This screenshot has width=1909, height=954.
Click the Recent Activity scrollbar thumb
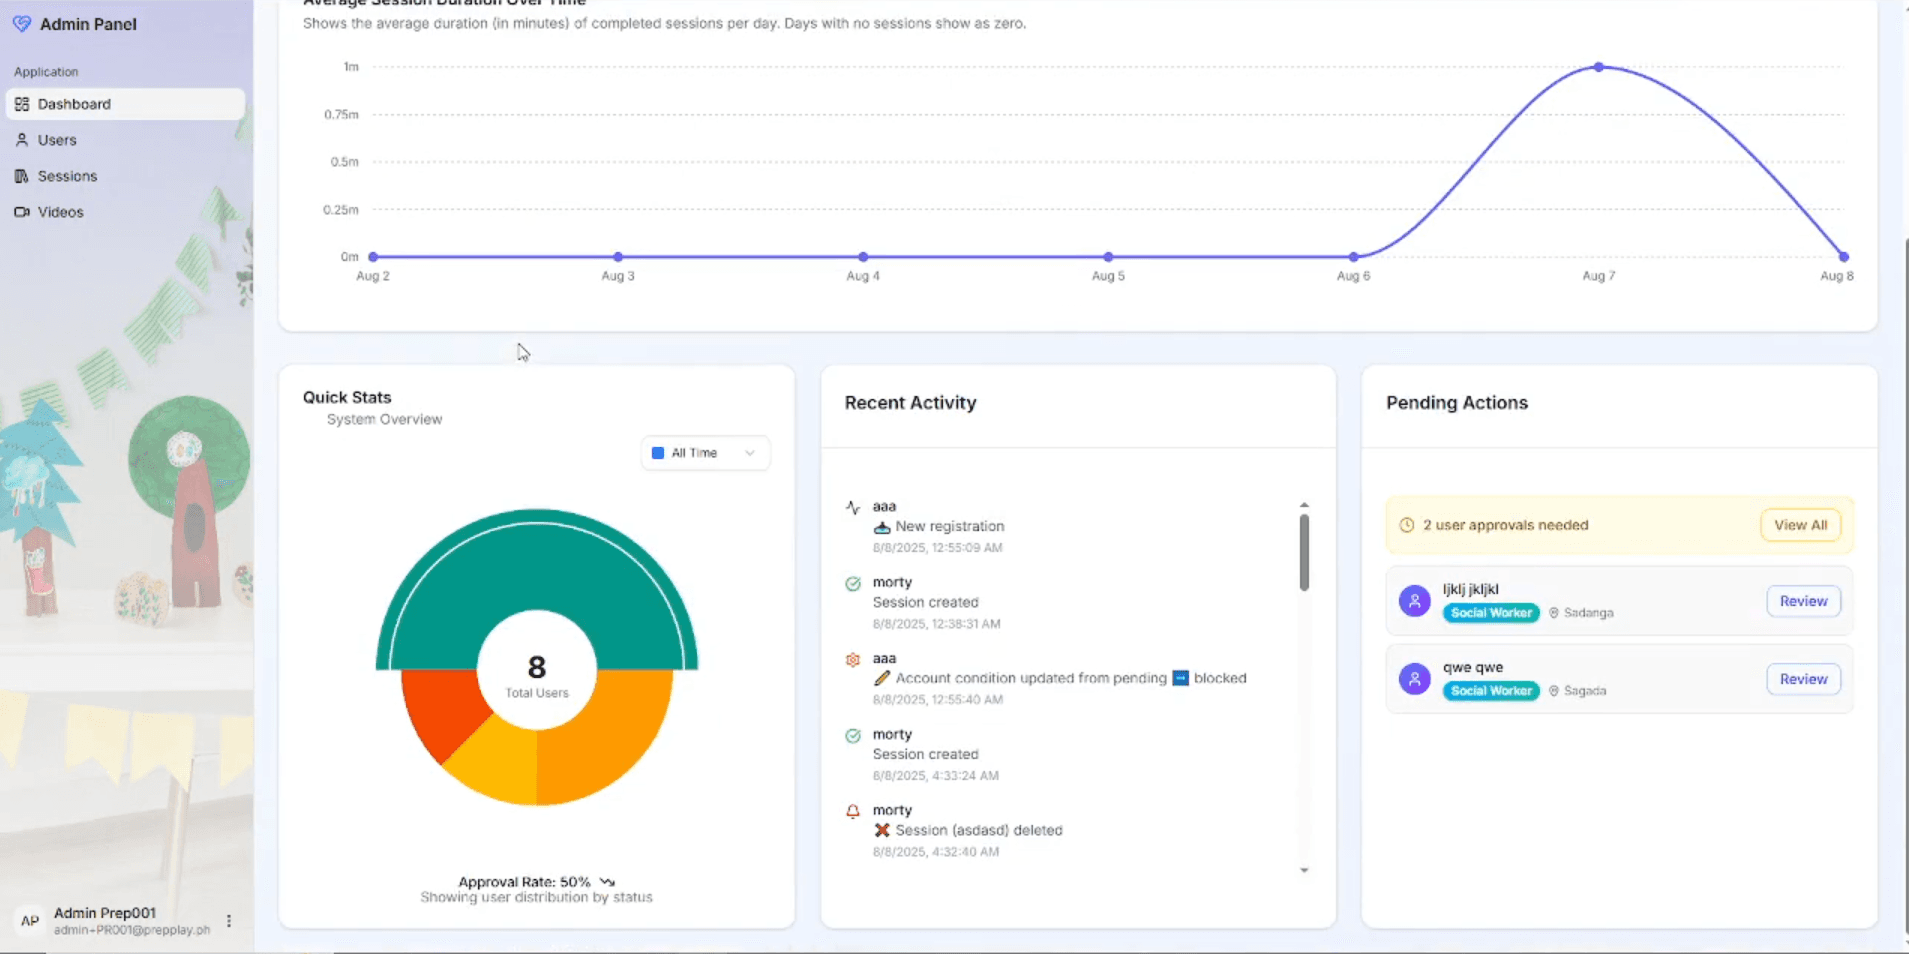(x=1304, y=551)
